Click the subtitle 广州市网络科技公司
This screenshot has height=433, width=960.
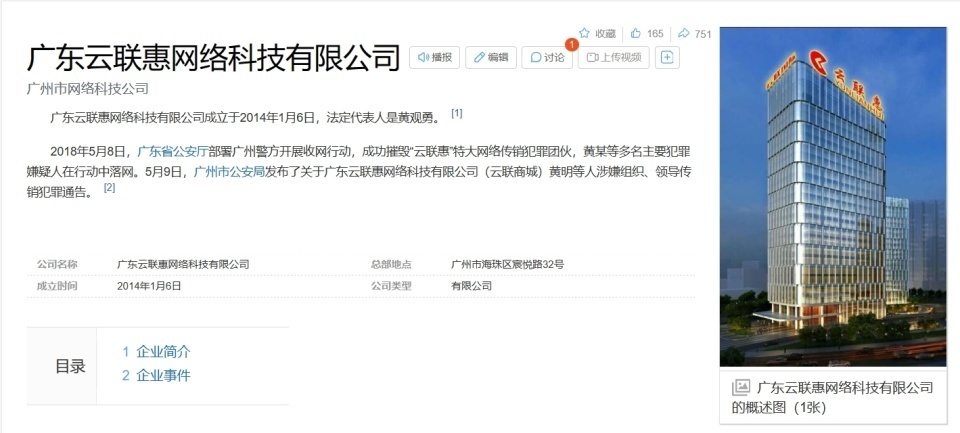point(88,89)
